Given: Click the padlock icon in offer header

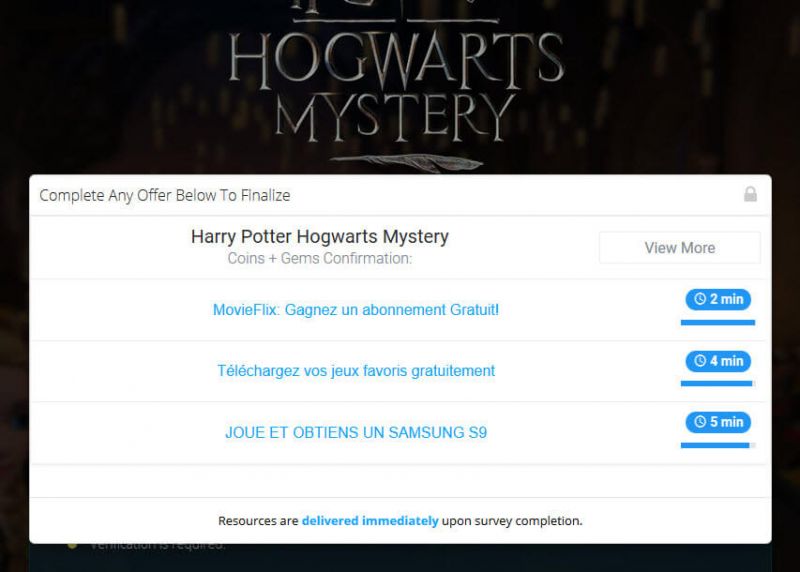Looking at the screenshot, I should coord(750,194).
